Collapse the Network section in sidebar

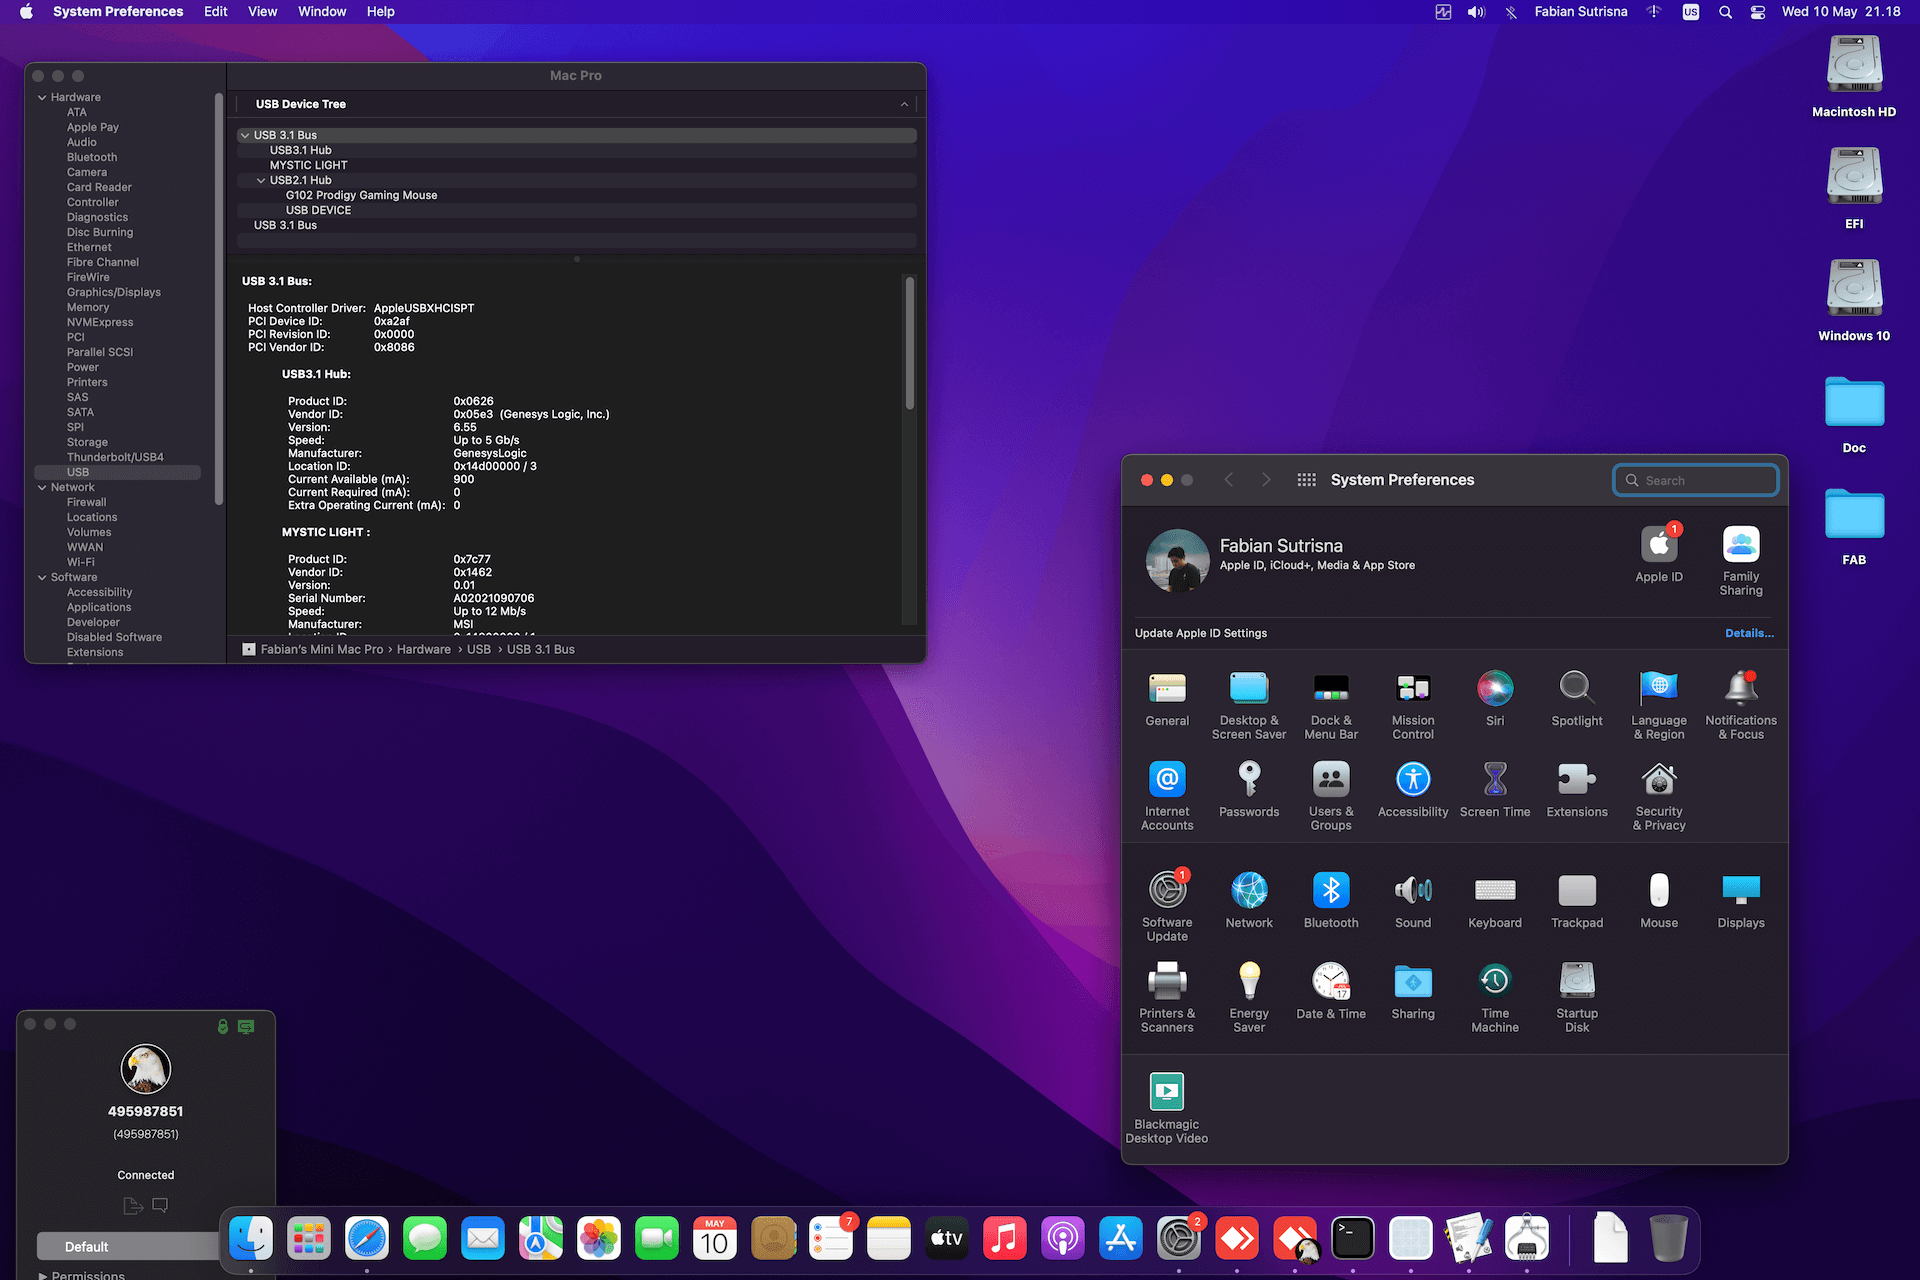pos(42,487)
